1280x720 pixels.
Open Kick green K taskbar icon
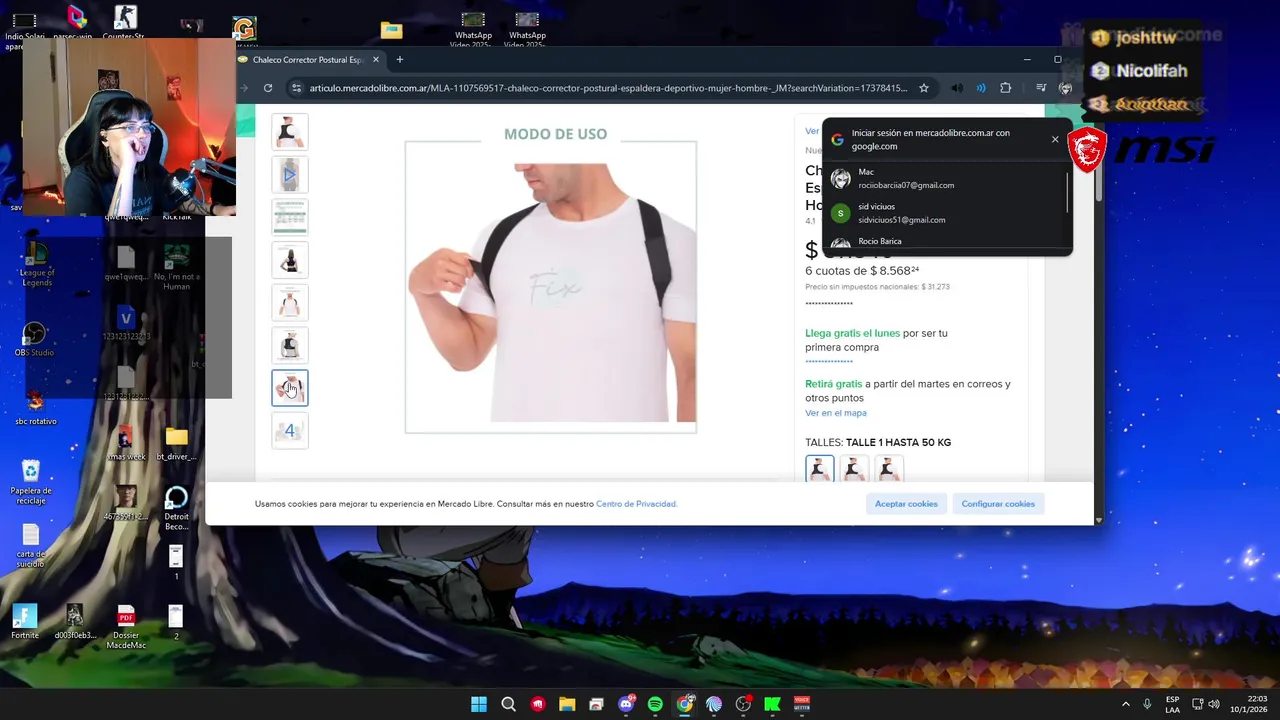772,705
